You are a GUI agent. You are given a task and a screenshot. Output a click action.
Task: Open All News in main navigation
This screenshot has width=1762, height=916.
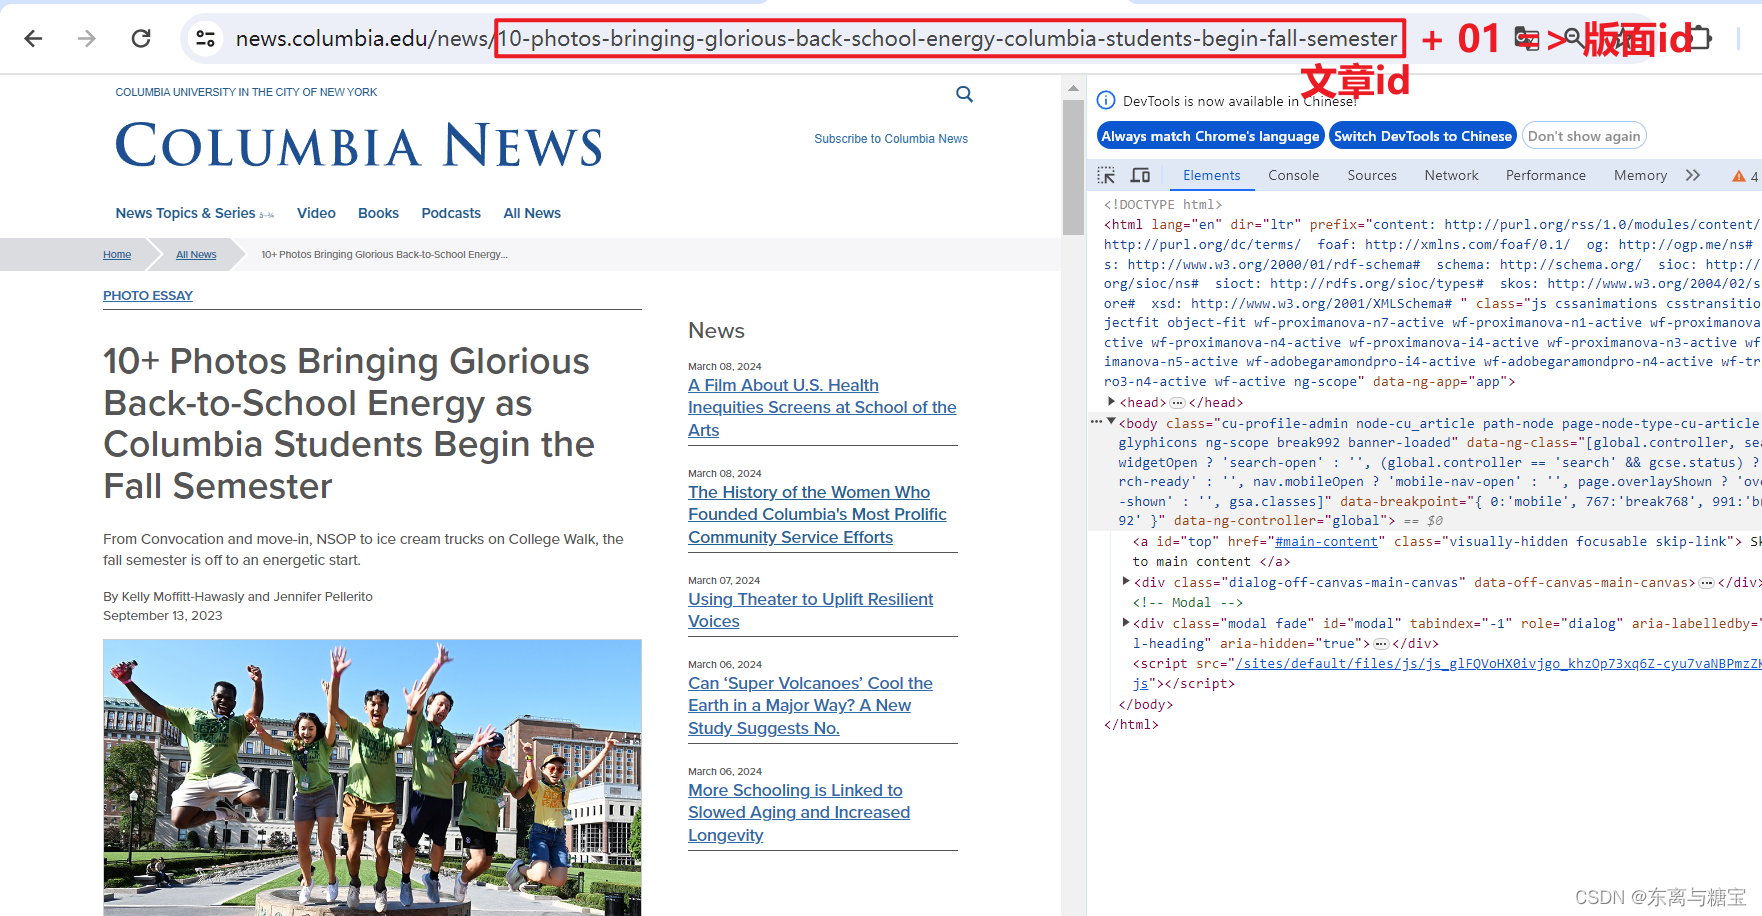click(532, 213)
